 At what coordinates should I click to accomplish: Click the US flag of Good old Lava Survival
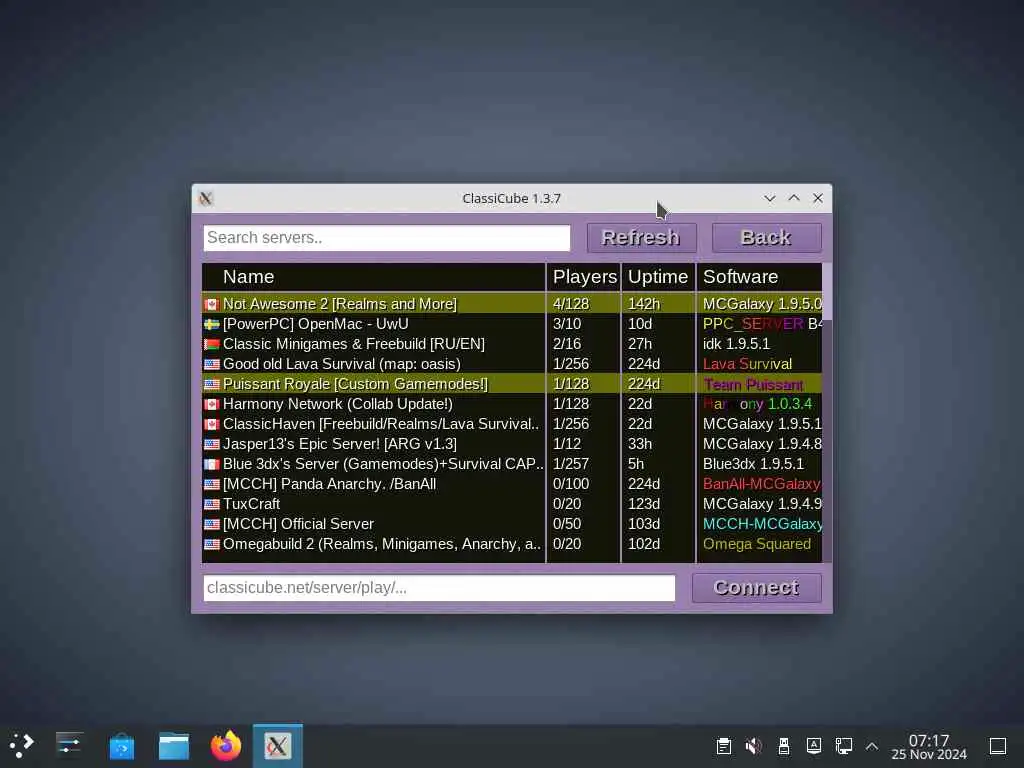[212, 364]
